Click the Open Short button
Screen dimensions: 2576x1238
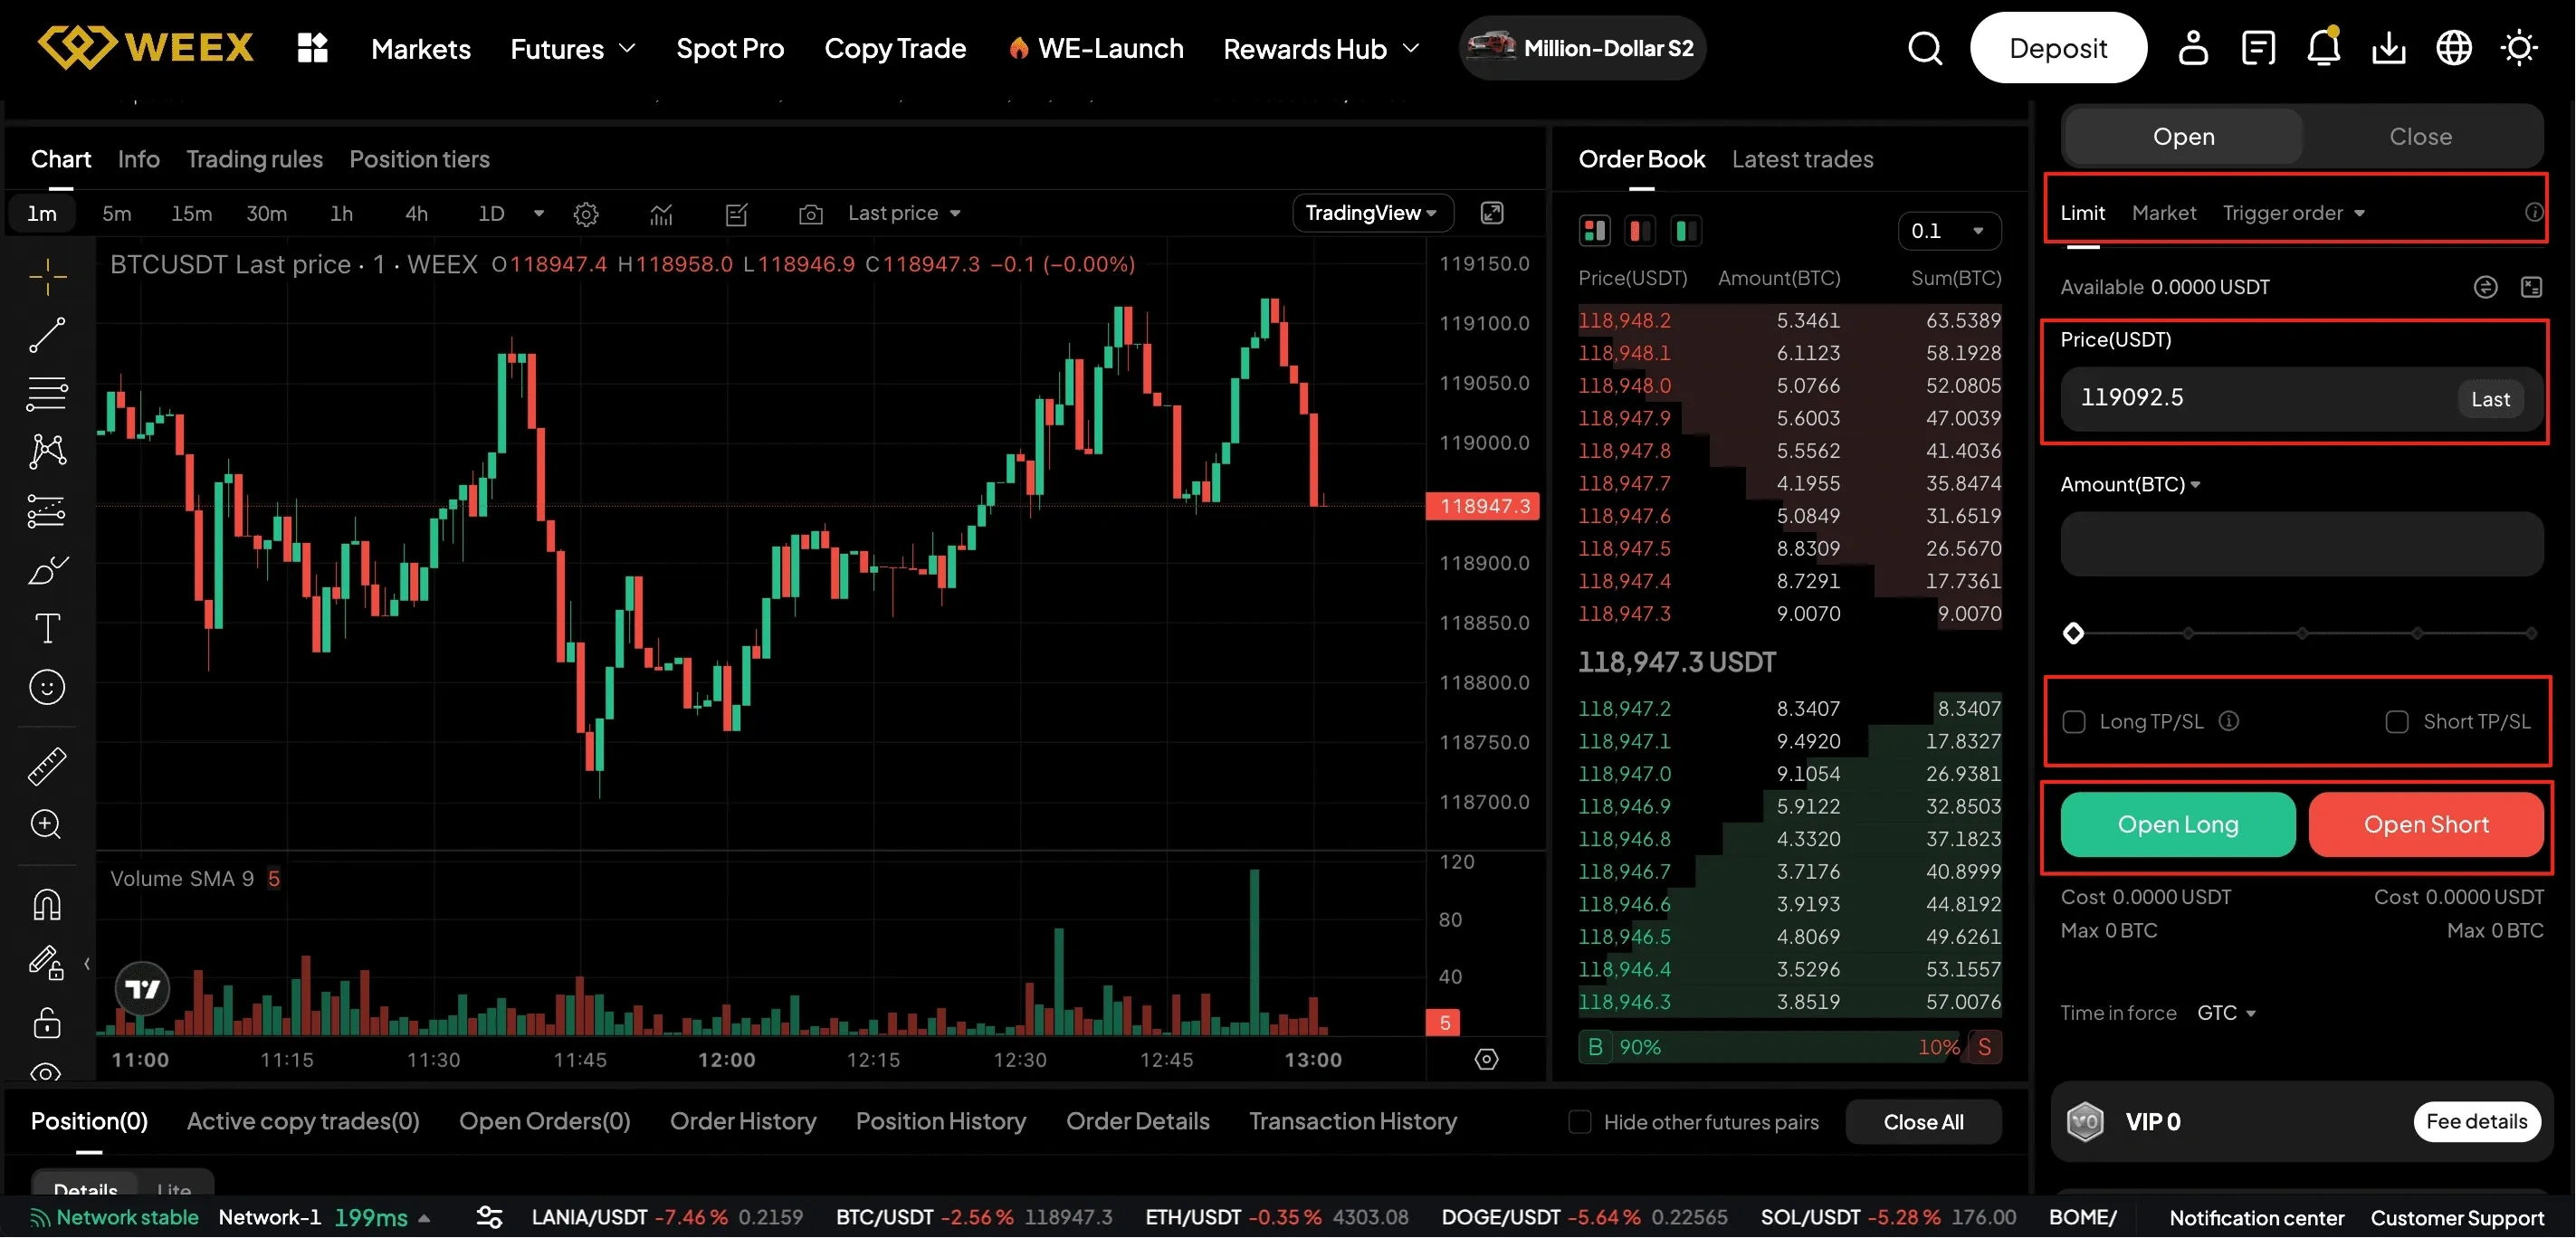point(2427,824)
